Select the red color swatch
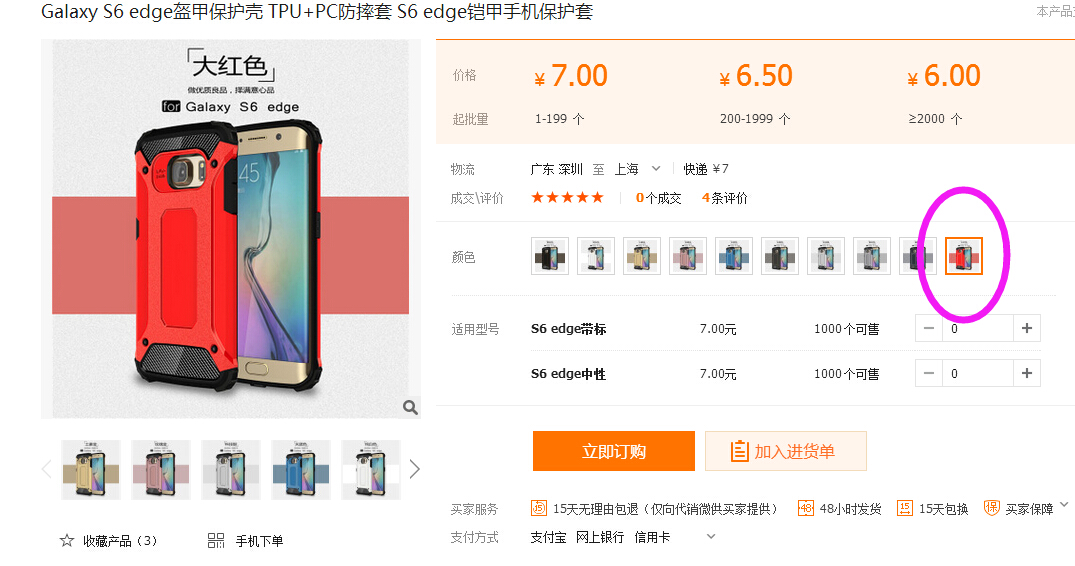1075x566 pixels. tap(963, 256)
